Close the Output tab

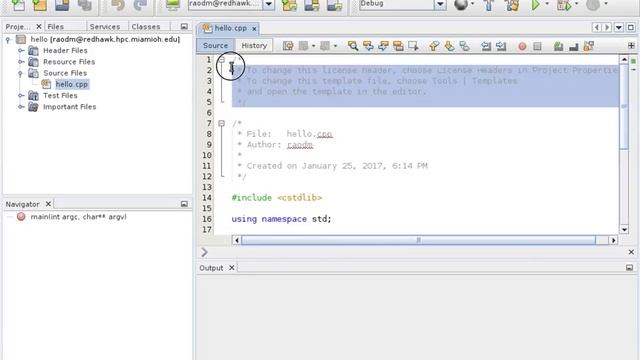click(x=231, y=268)
